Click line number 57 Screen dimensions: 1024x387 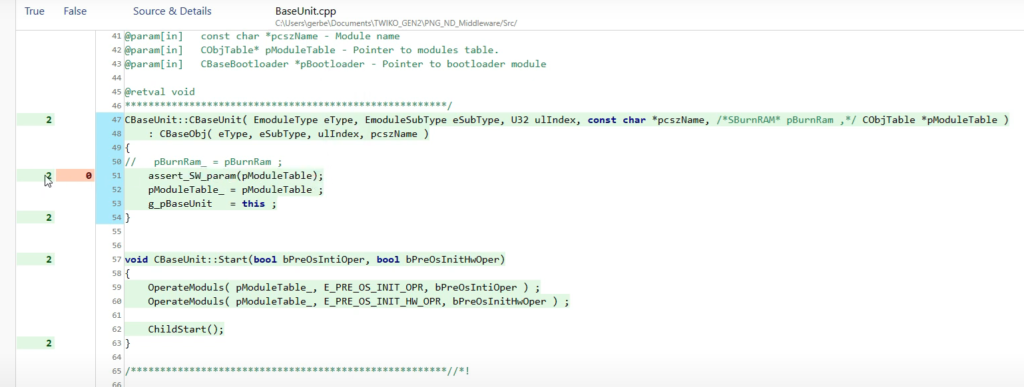[x=117, y=259]
